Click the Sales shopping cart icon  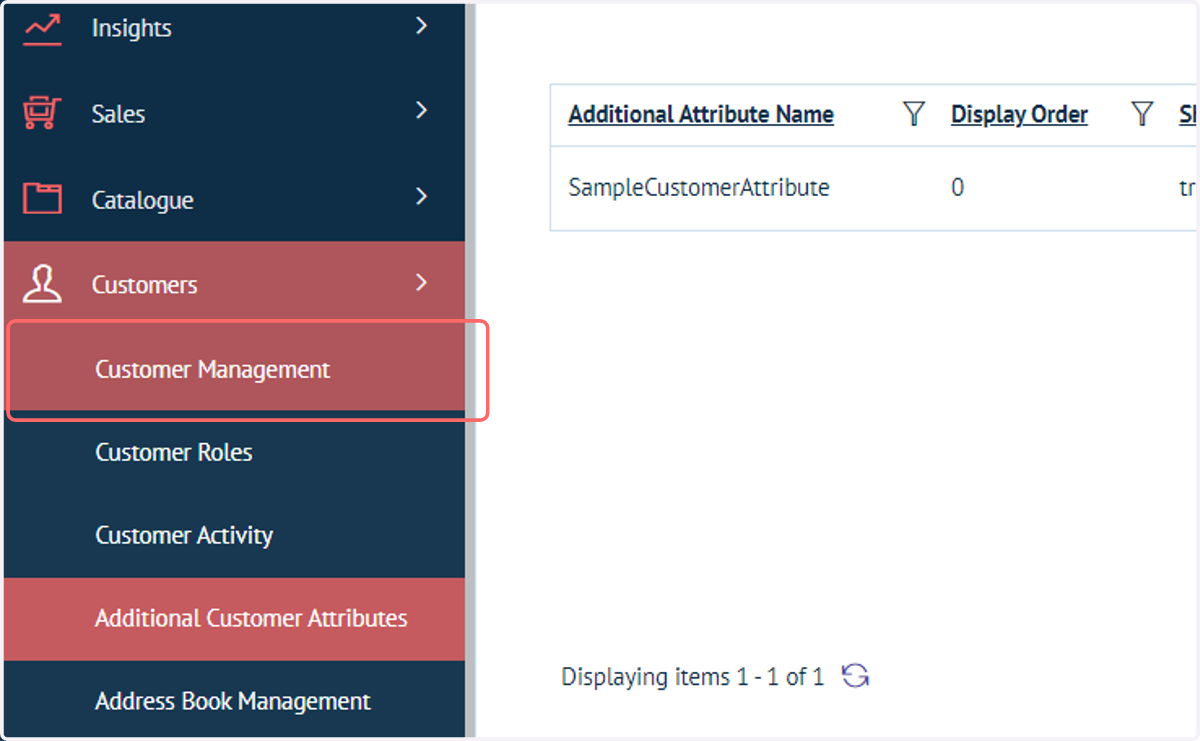click(x=42, y=113)
